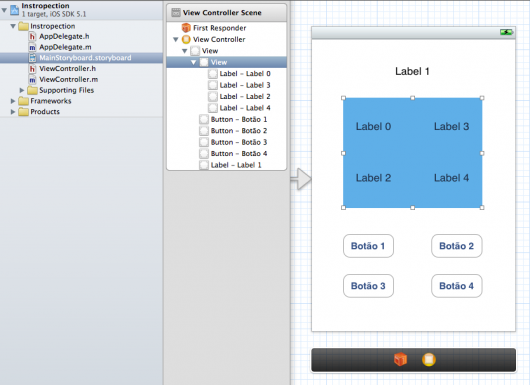This screenshot has width=530, height=385.
Task: Select Button - Botão 2 in the outline
Action: [233, 131]
